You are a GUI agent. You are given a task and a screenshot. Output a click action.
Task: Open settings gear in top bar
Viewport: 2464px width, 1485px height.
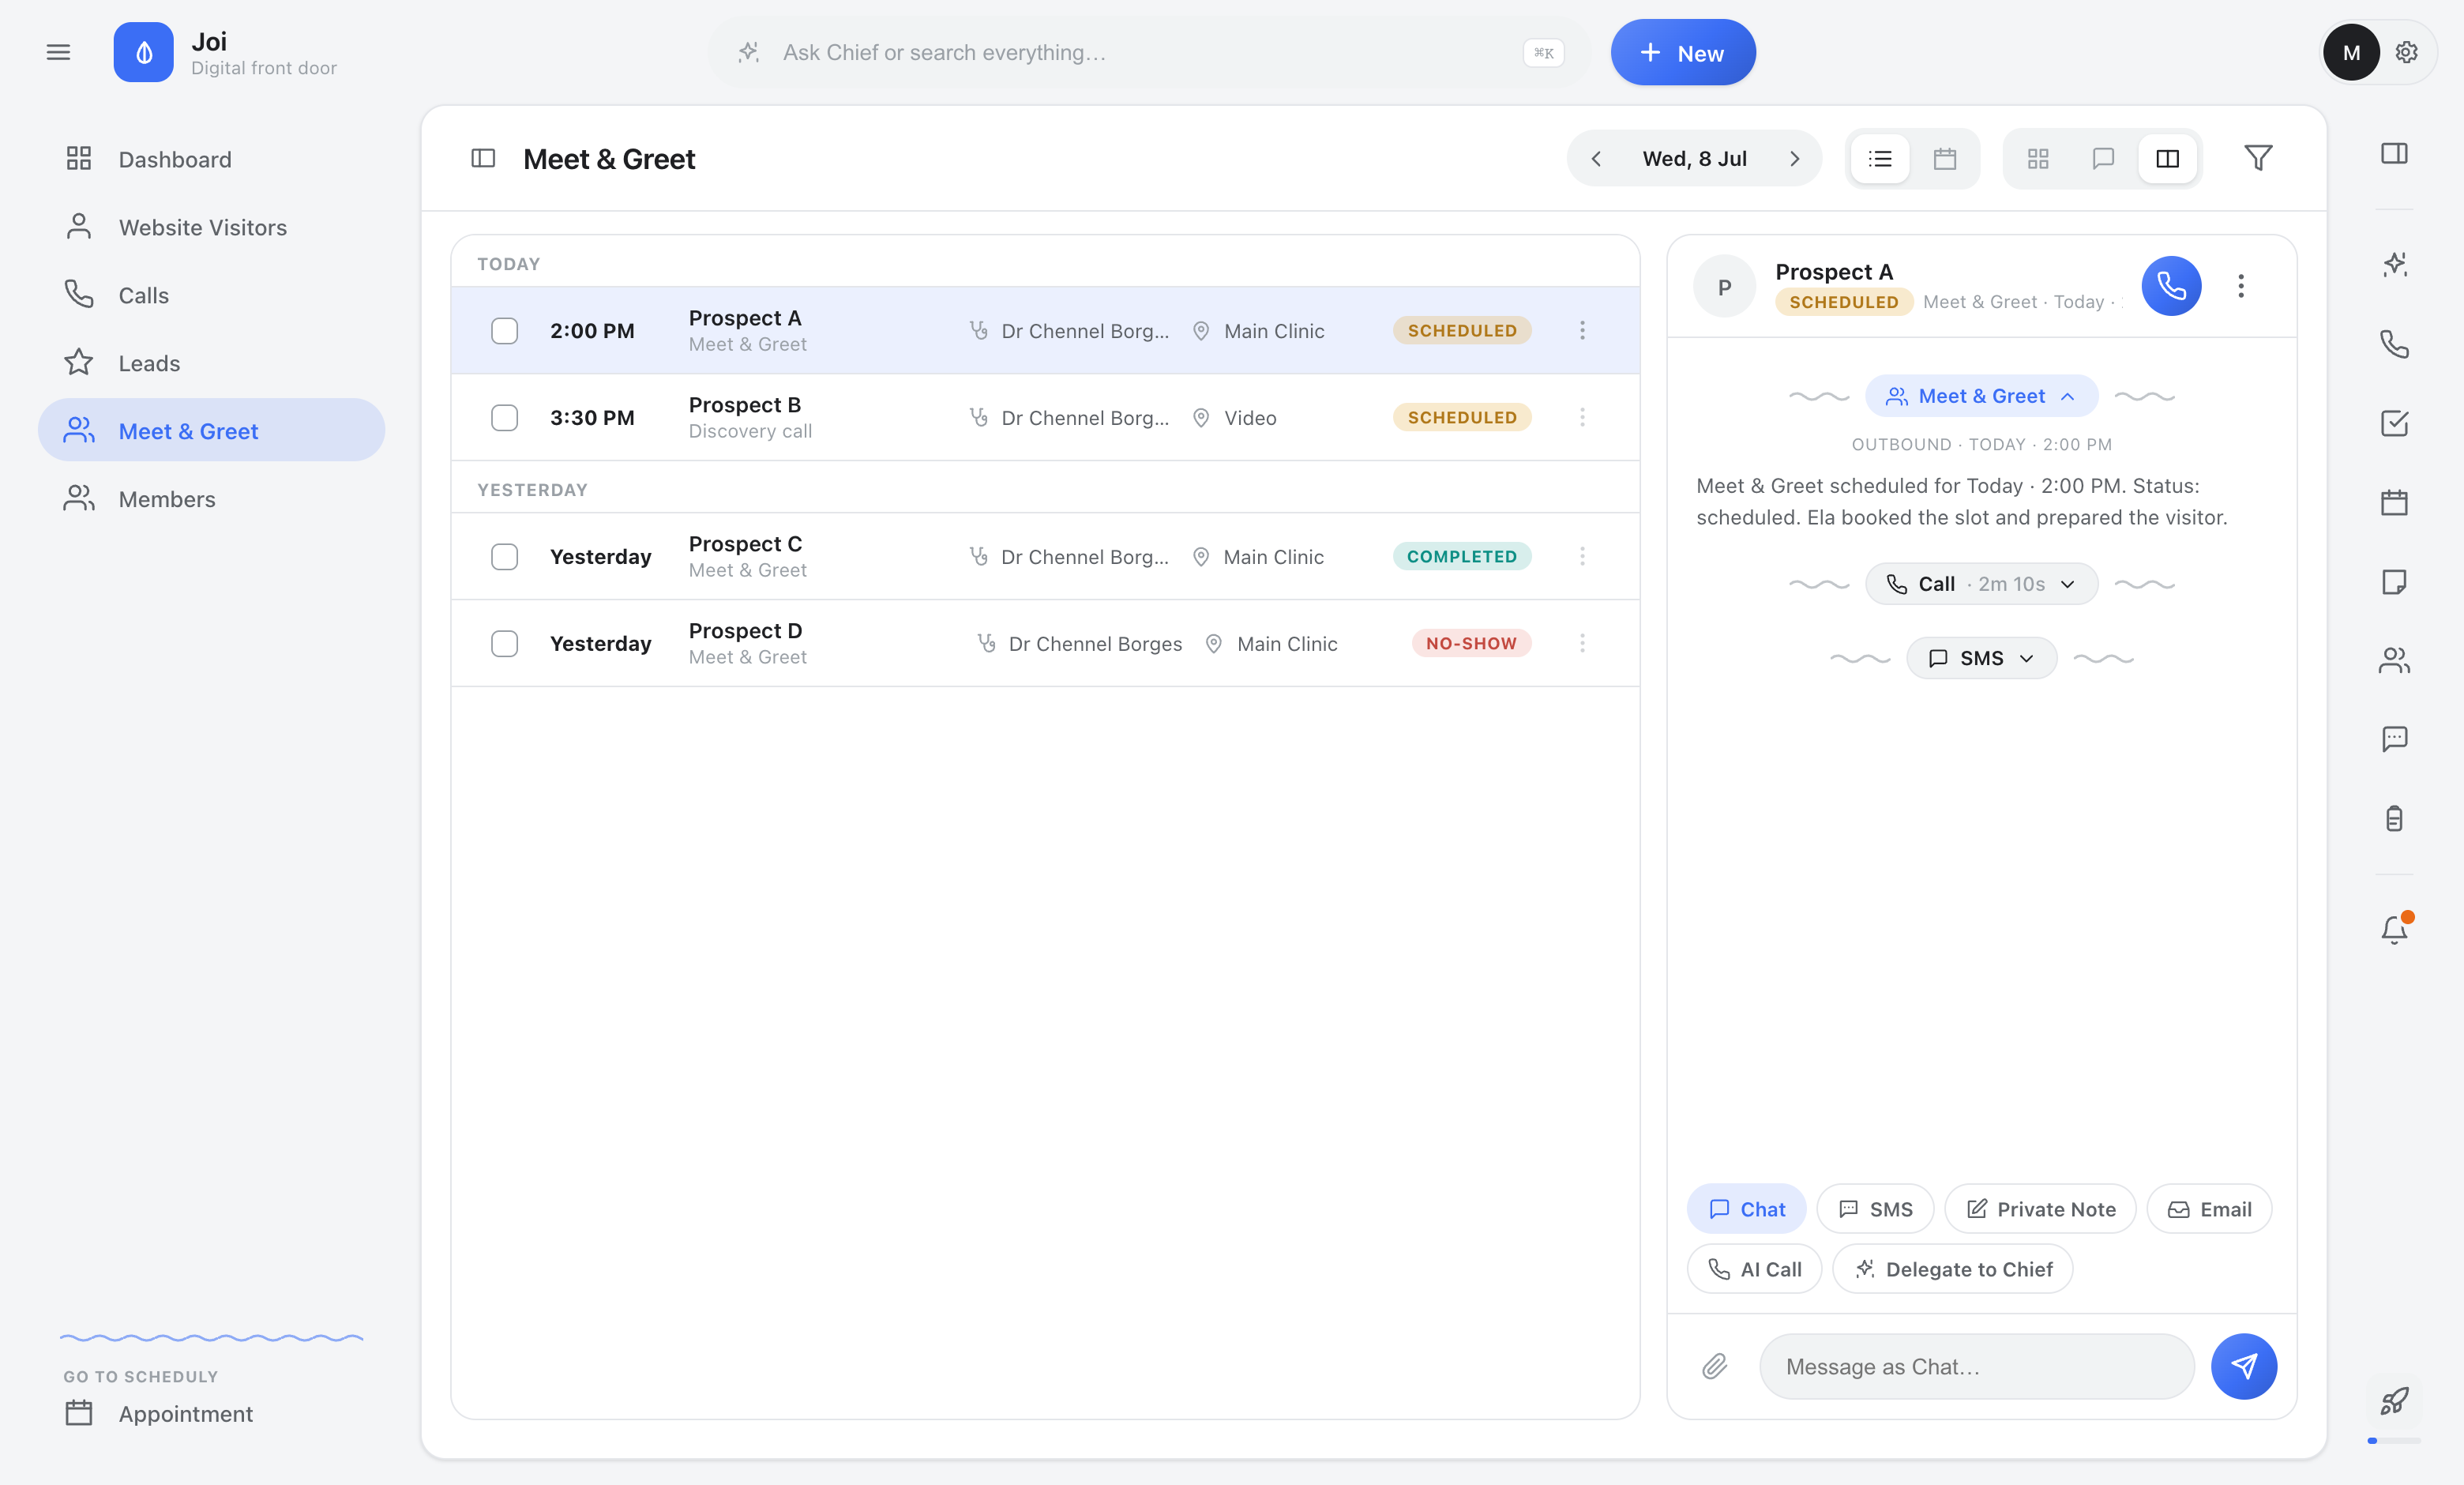pos(2406,52)
